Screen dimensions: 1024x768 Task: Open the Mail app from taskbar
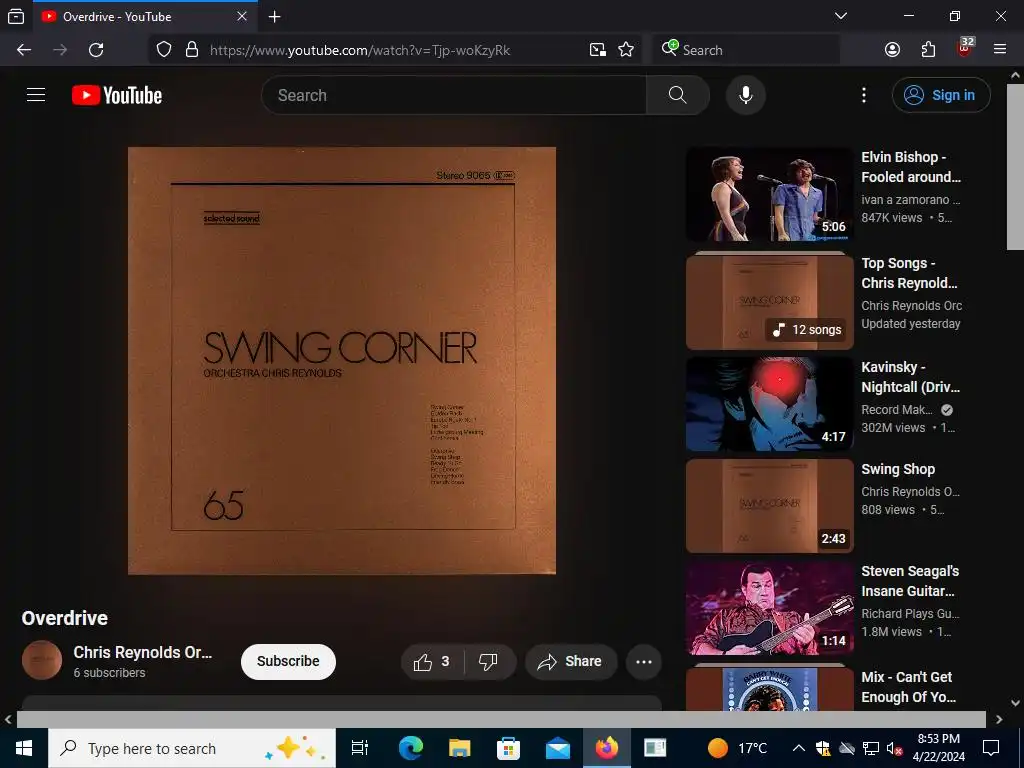[x=558, y=748]
